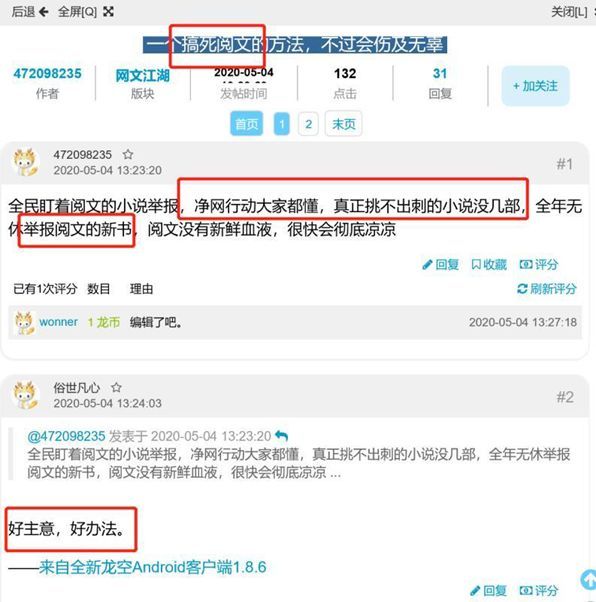The image size is (596, 602).
Task: Click the back arrow icon next to 后退
Action: tap(44, 12)
